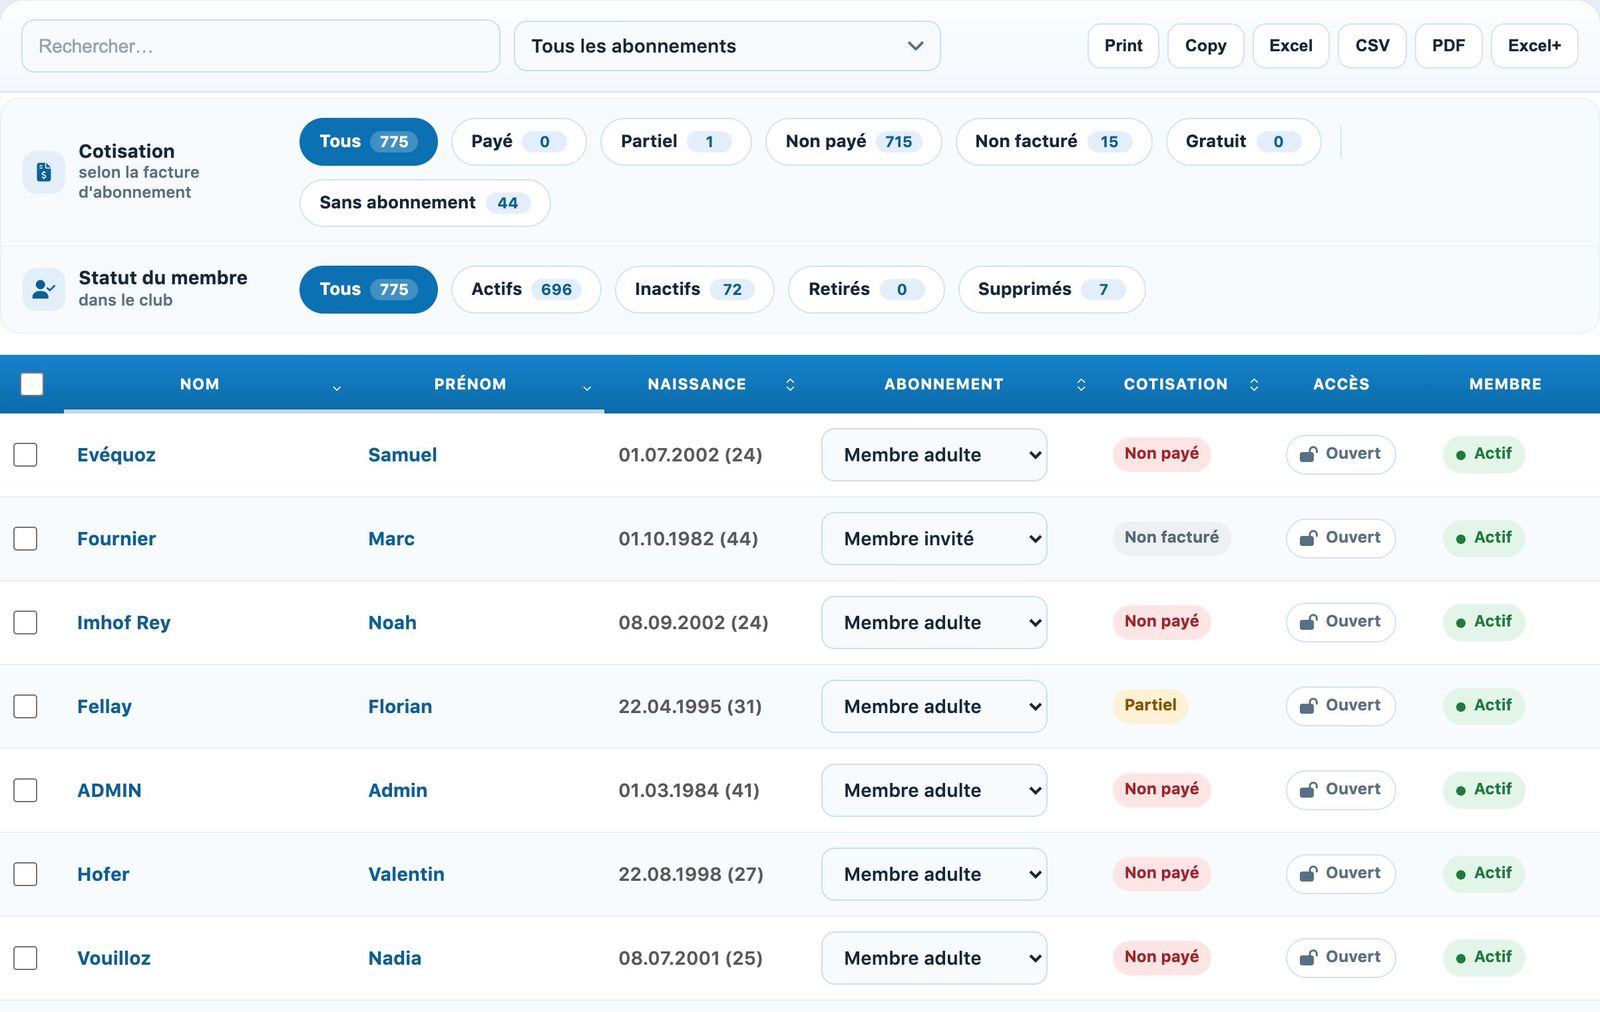
Task: Open the Imhof Rey member link
Action: click(x=124, y=623)
